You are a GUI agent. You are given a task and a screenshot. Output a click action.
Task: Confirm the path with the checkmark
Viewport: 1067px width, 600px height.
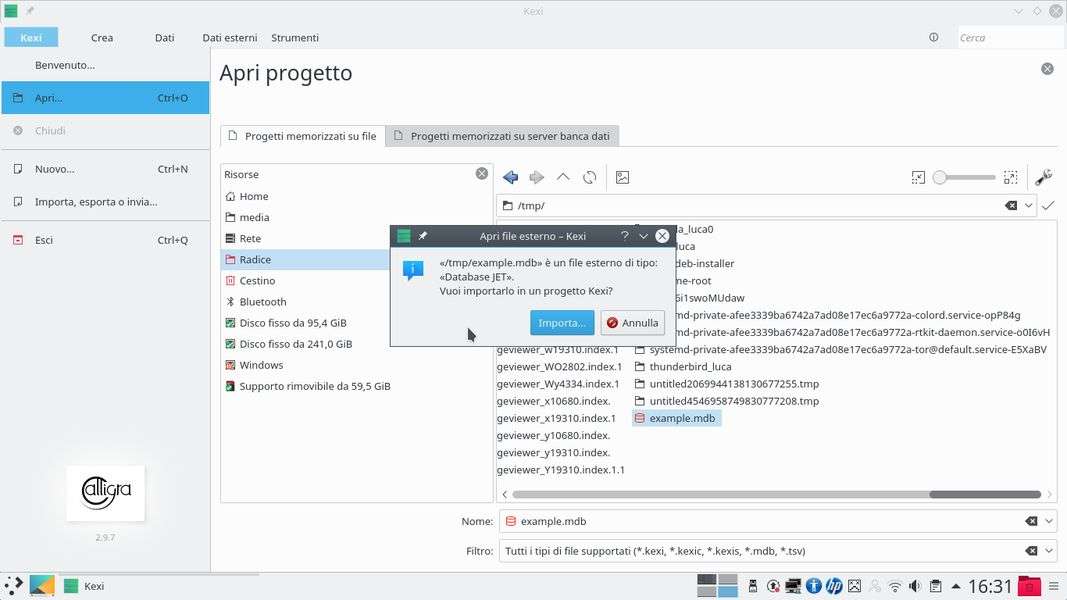coord(1048,205)
